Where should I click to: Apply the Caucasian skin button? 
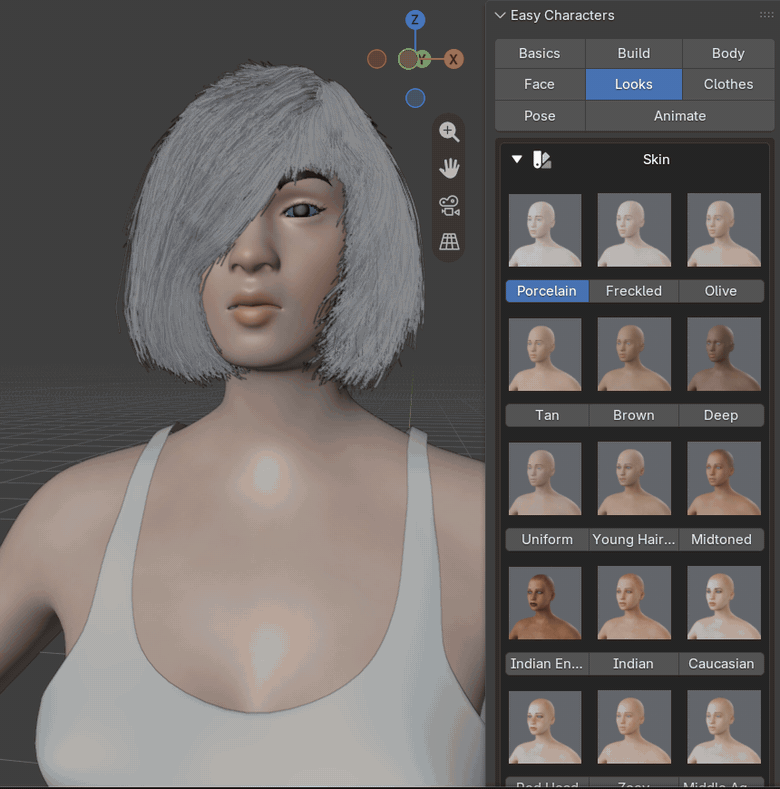tap(721, 664)
